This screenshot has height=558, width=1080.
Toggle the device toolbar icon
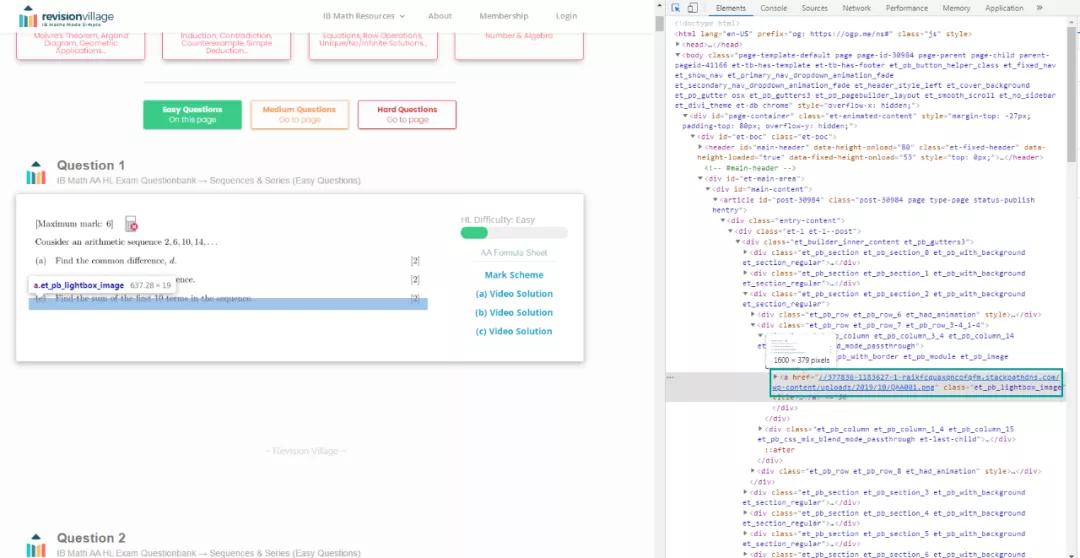691,8
